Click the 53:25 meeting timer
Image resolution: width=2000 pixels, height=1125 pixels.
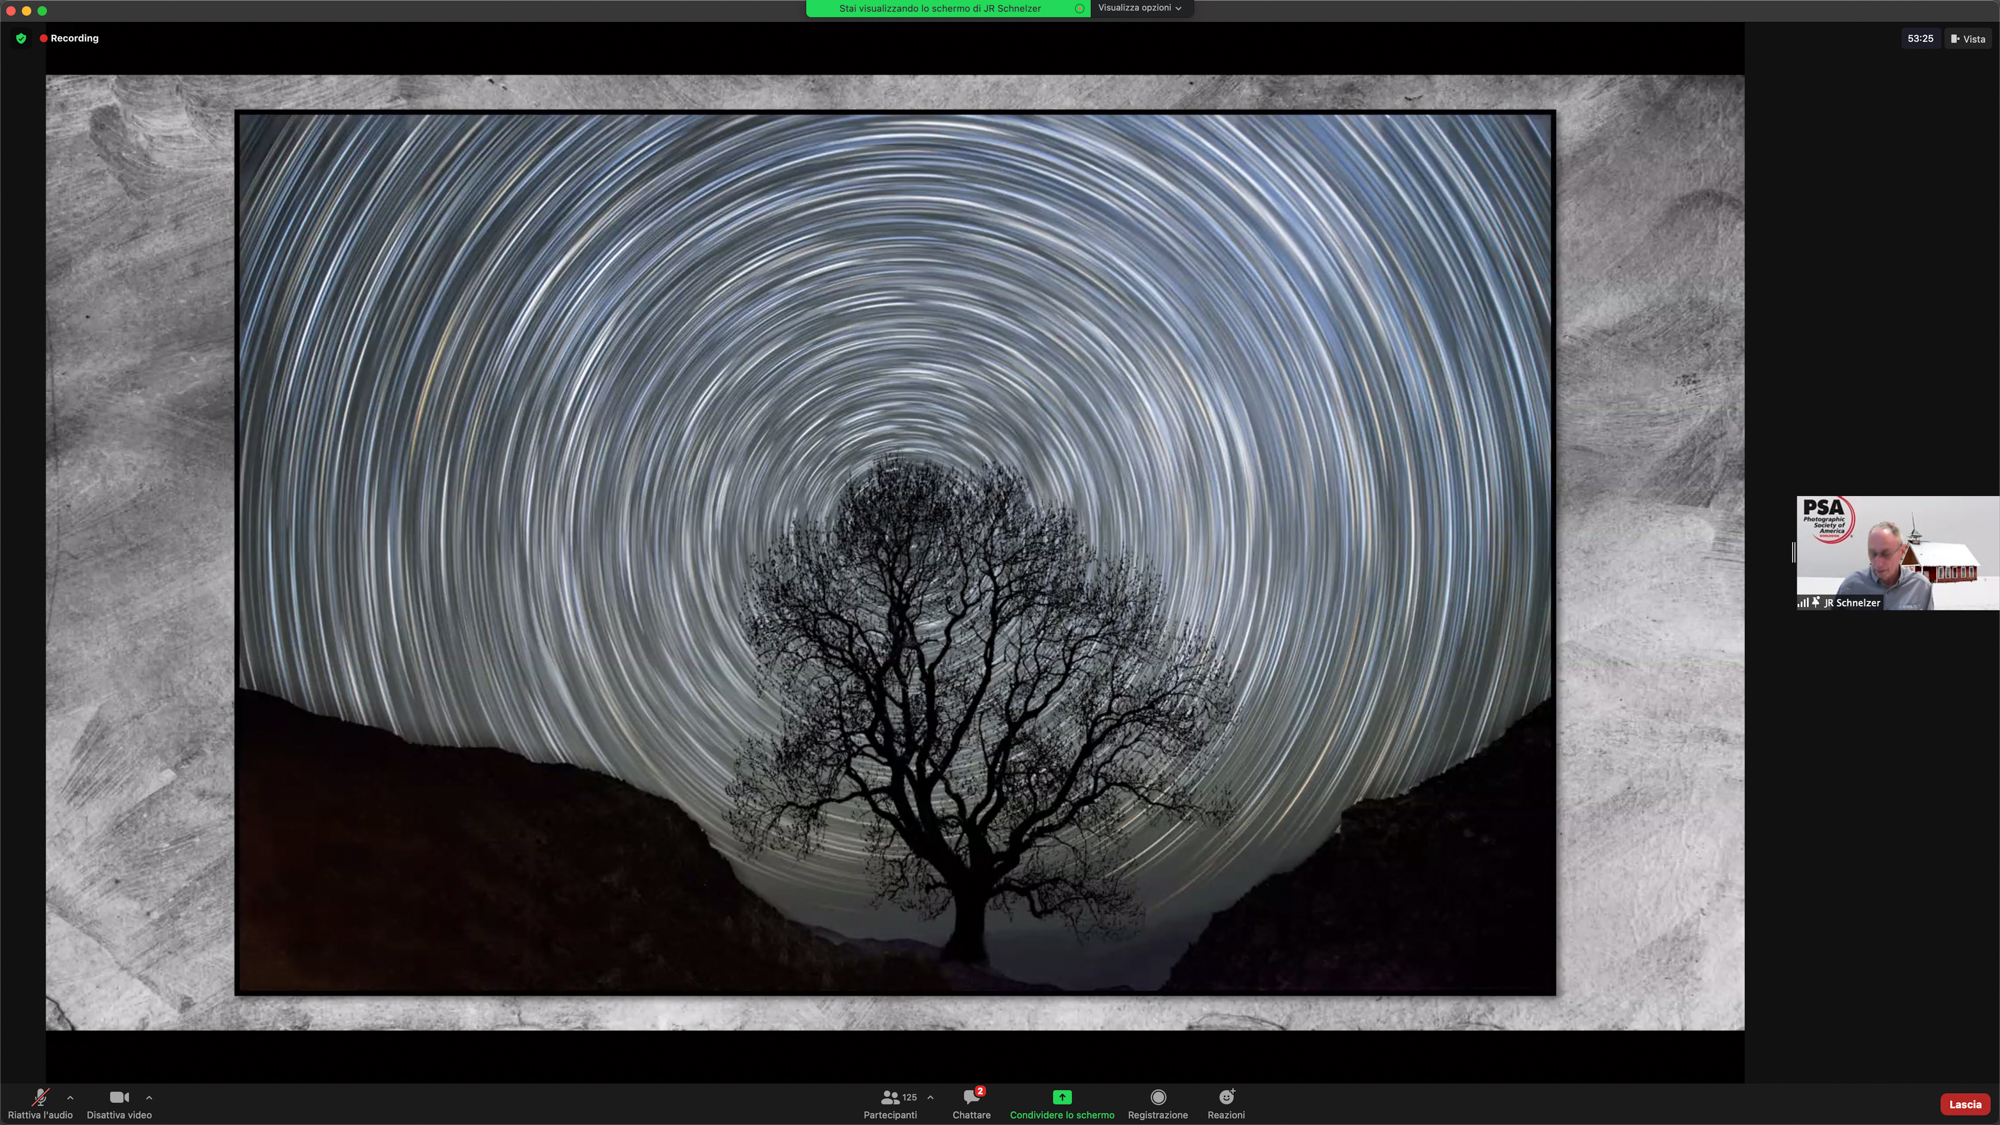pyautogui.click(x=1920, y=39)
